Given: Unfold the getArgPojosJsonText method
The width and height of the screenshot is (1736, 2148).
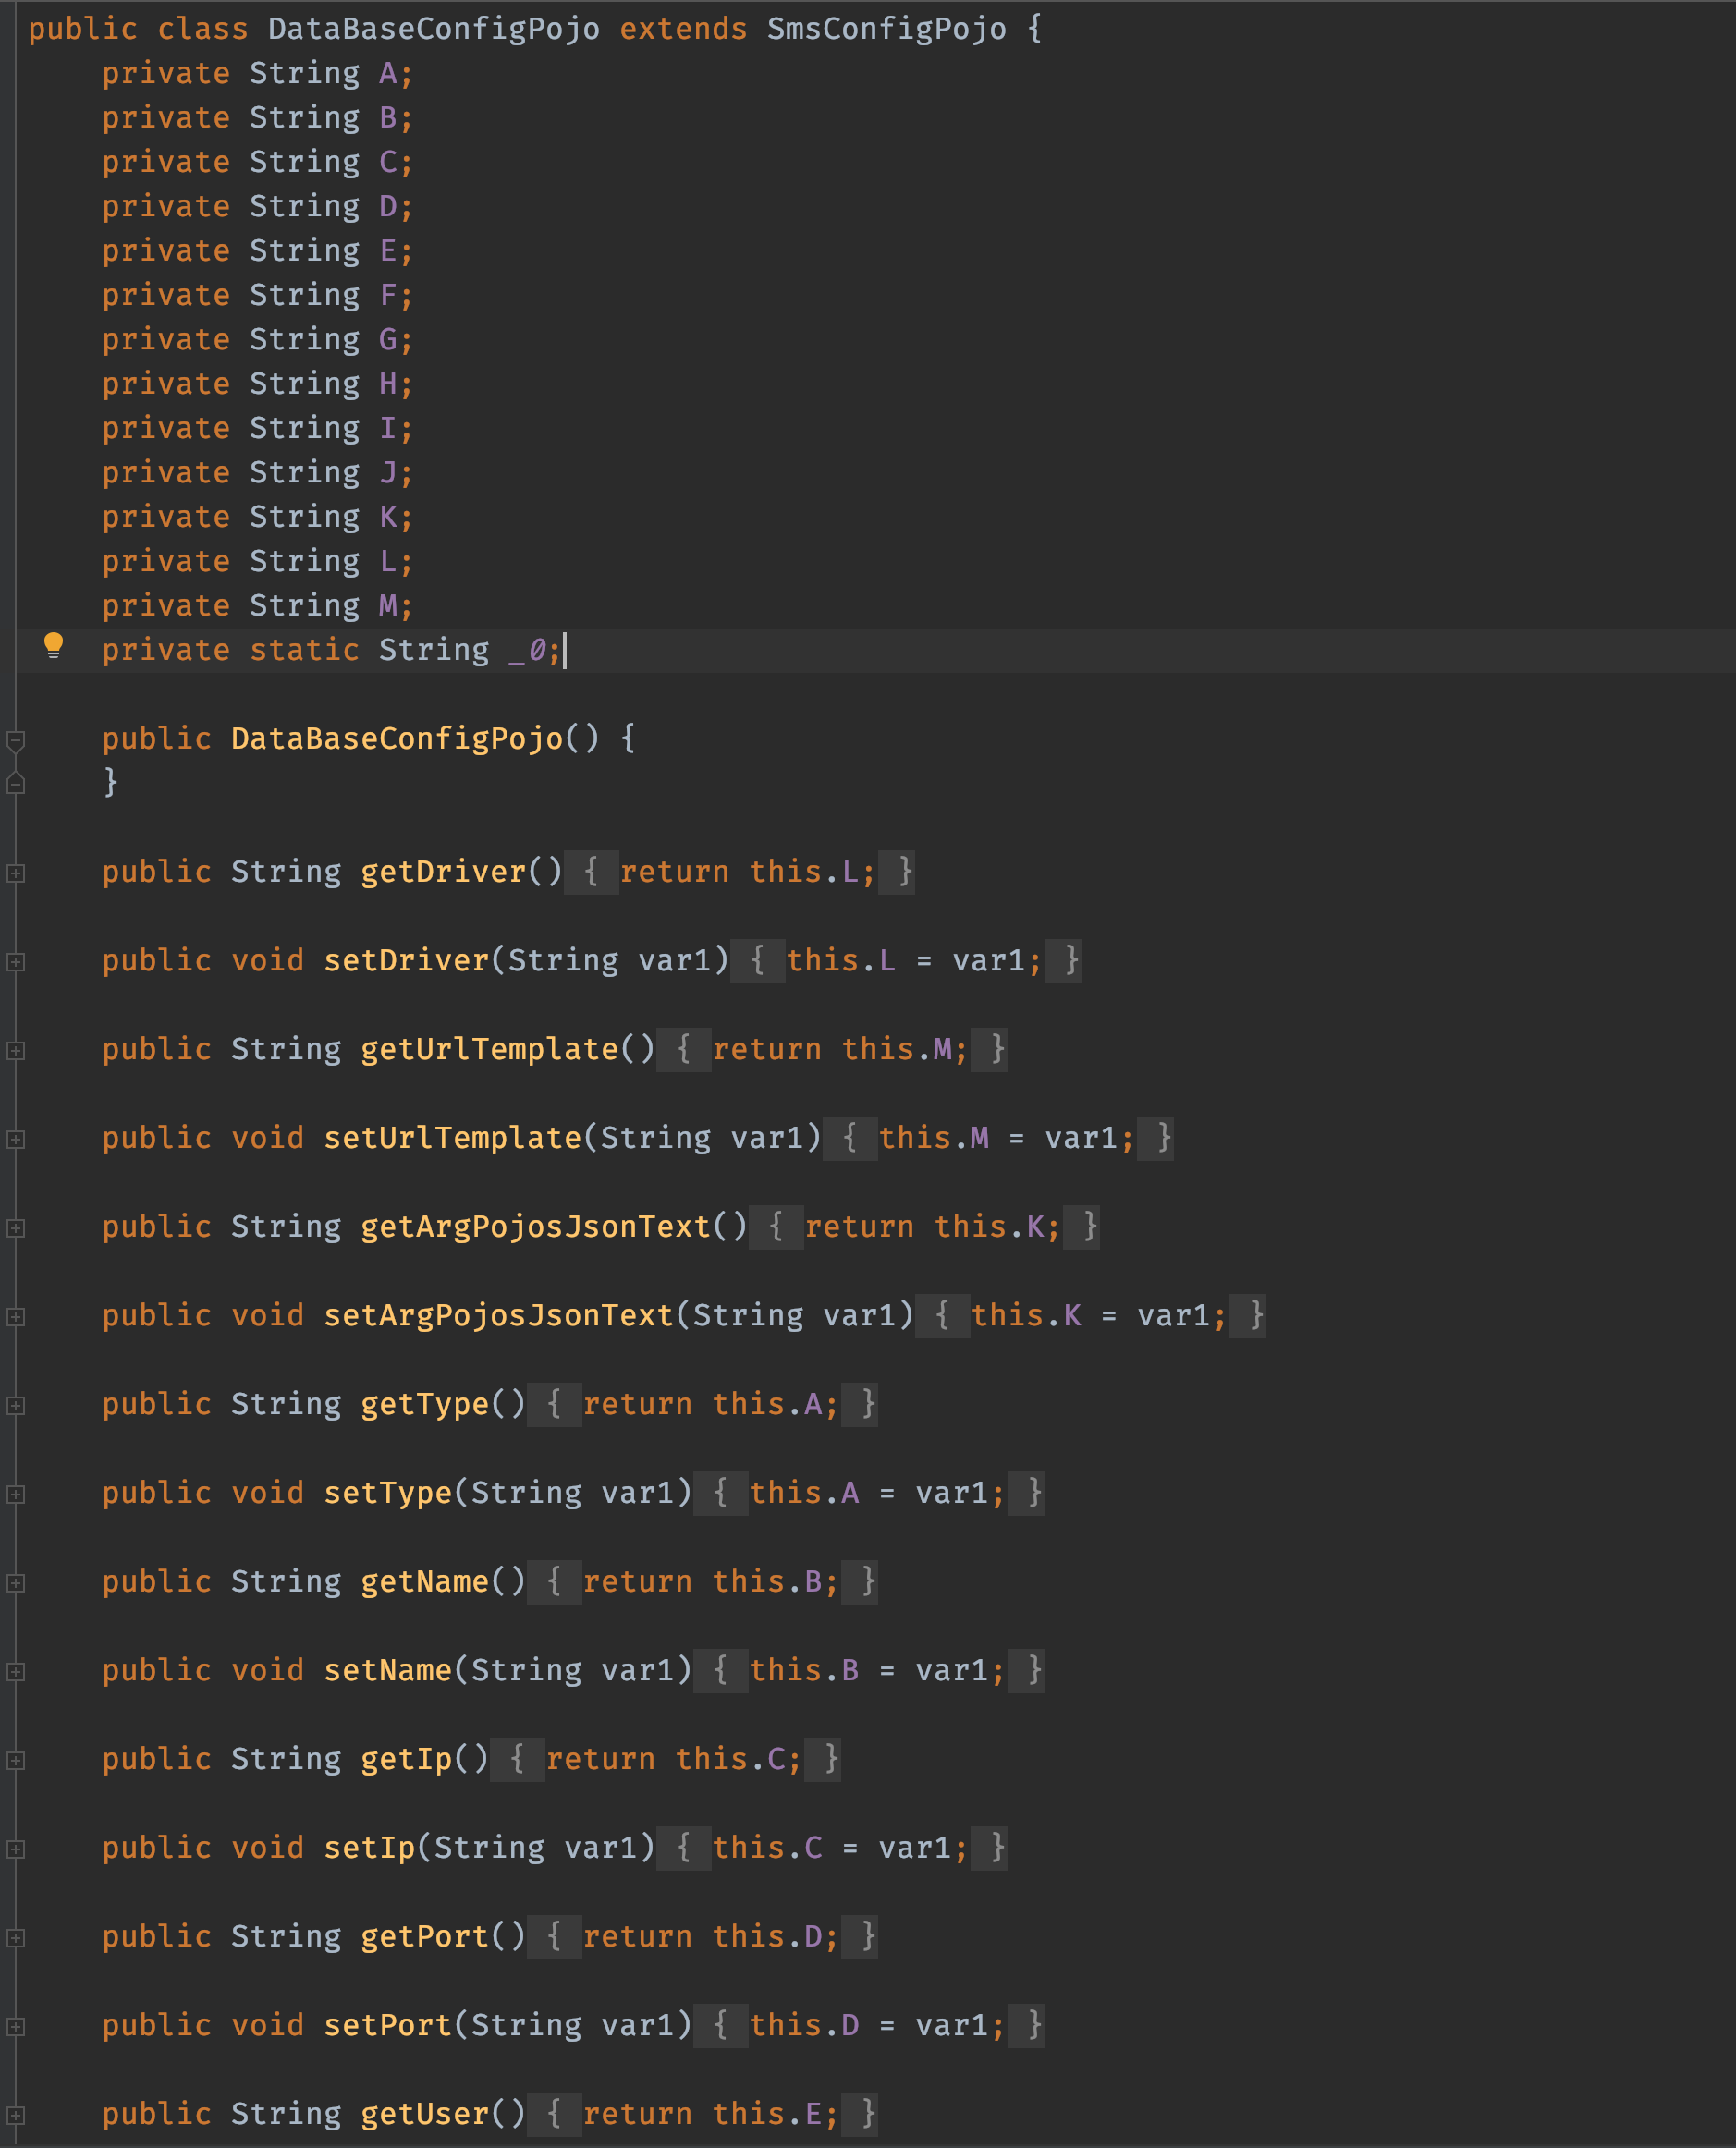Looking at the screenshot, I should [16, 1228].
